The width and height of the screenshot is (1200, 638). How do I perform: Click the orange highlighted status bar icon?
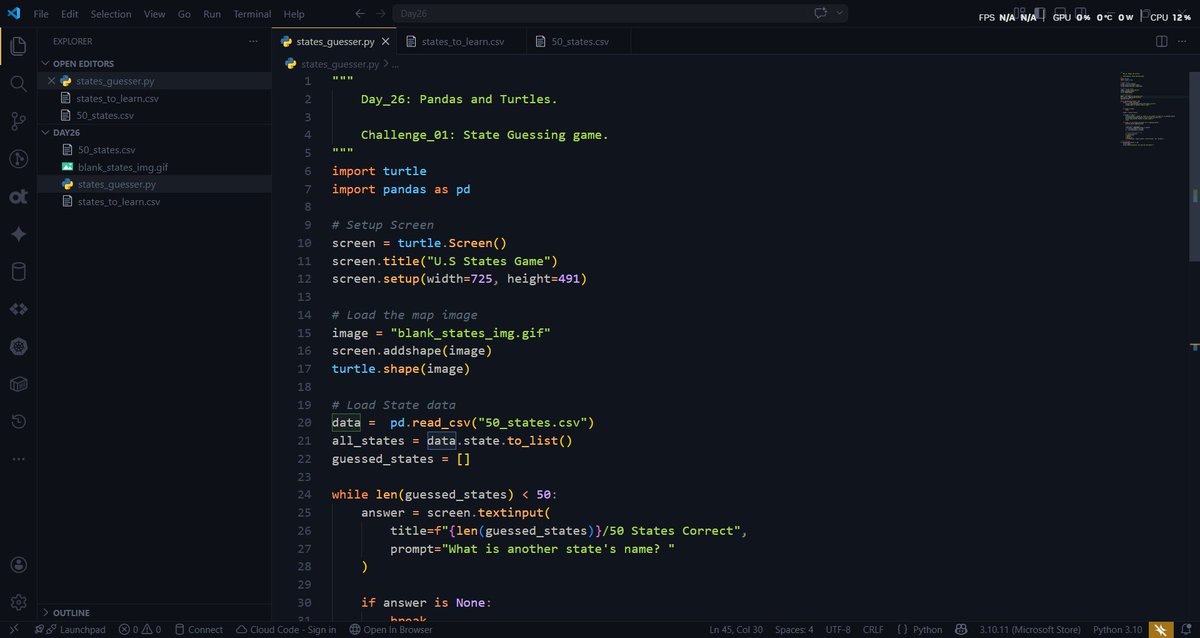coord(1160,629)
